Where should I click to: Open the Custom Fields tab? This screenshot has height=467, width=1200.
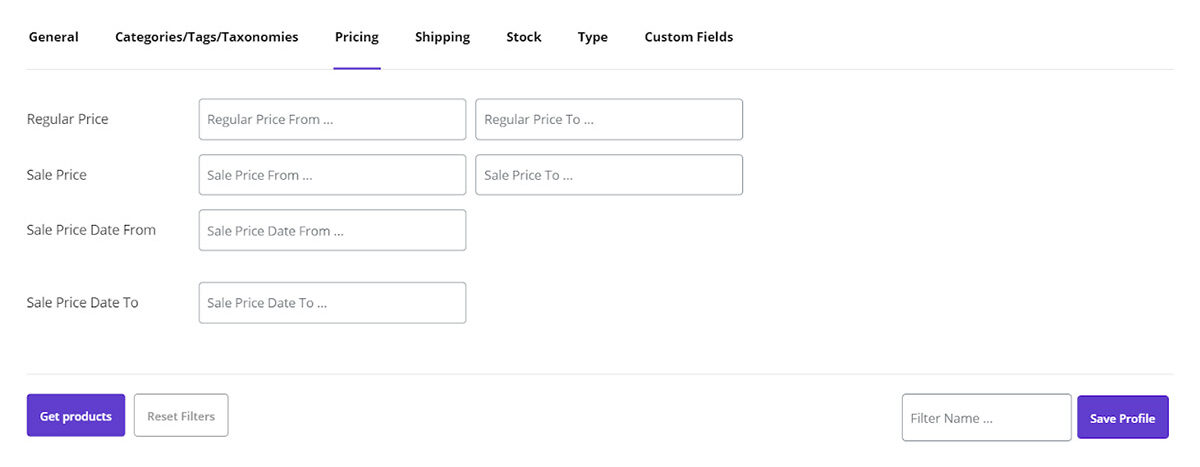(688, 37)
